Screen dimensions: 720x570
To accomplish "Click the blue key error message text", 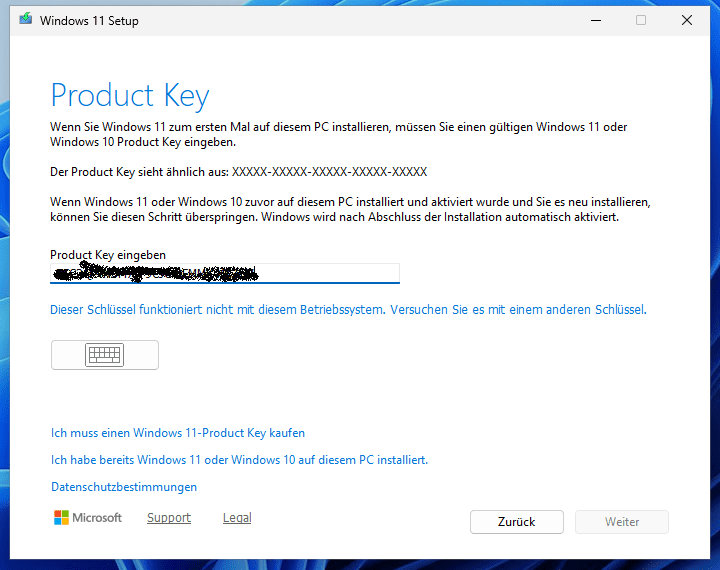I will (x=348, y=310).
